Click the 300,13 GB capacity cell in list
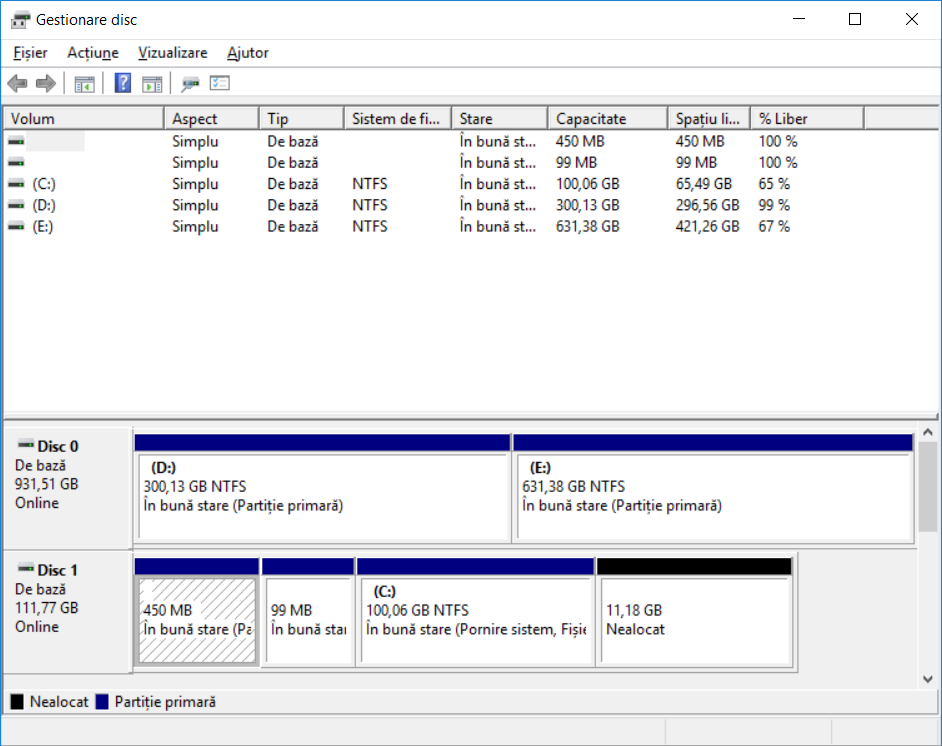 pos(588,205)
